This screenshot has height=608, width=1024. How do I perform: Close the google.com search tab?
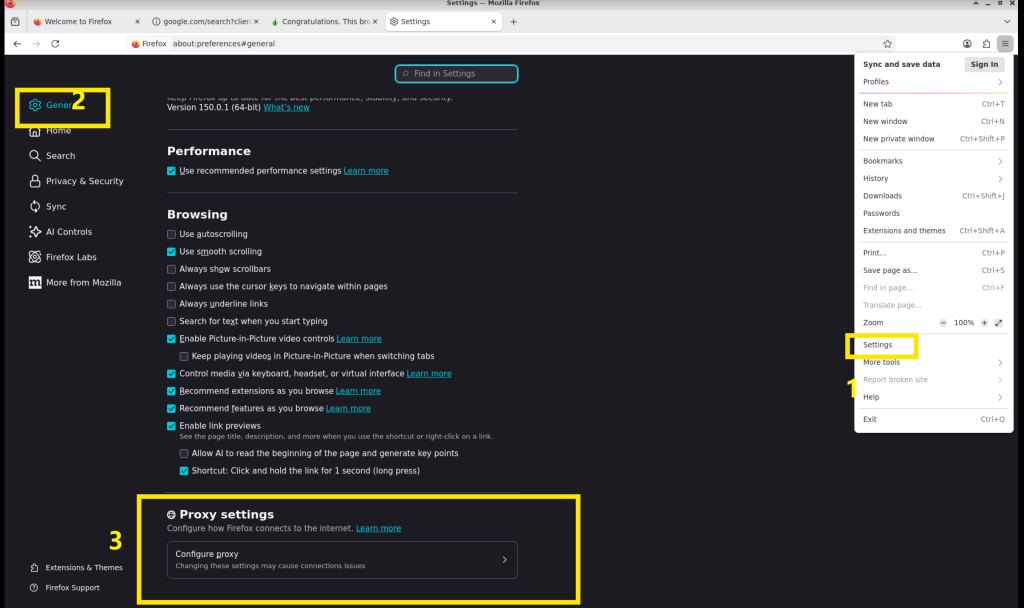click(x=256, y=22)
